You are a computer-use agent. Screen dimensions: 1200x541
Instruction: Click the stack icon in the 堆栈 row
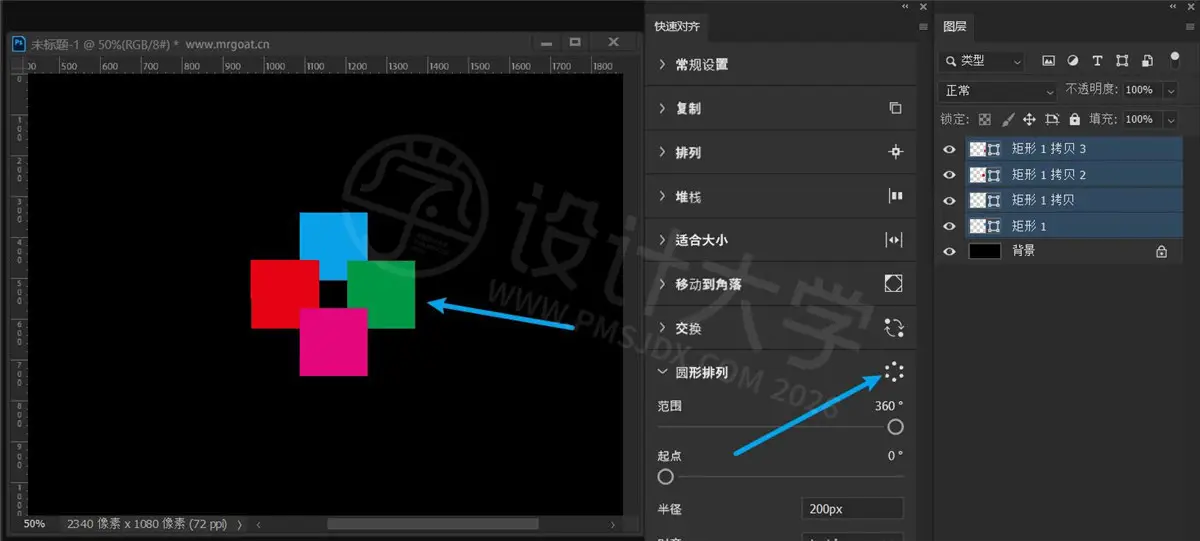click(x=895, y=196)
